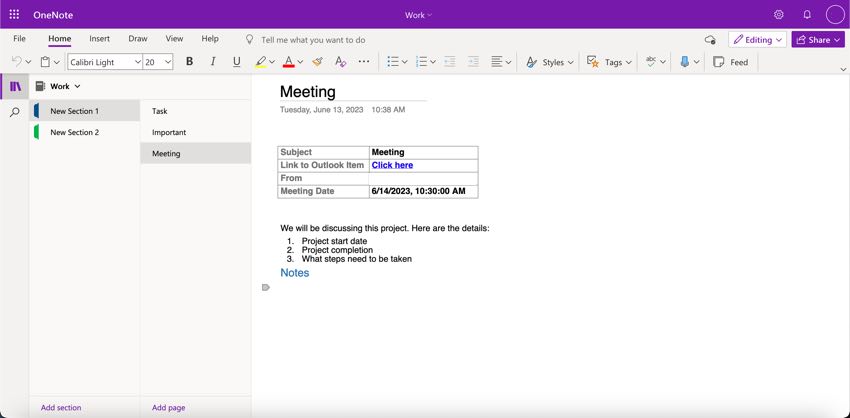The image size is (850, 418).
Task: Open the Styles gallery
Action: [550, 62]
